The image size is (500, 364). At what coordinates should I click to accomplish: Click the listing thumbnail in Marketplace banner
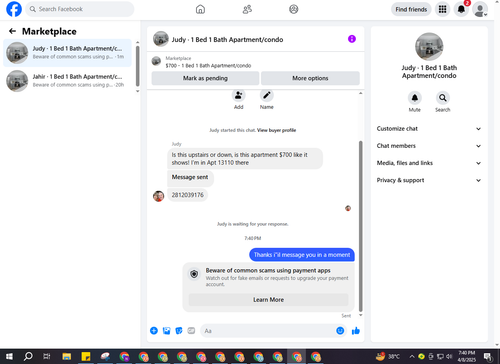click(x=156, y=61)
